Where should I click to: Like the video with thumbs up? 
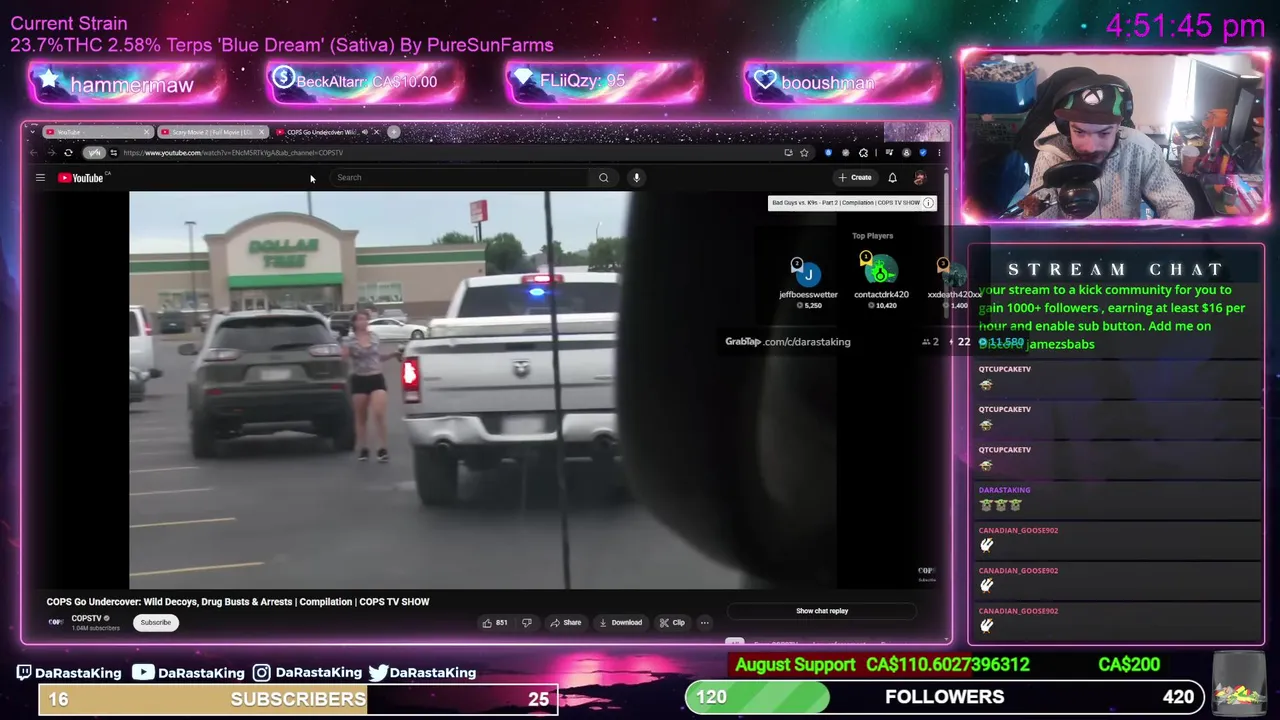pos(494,622)
